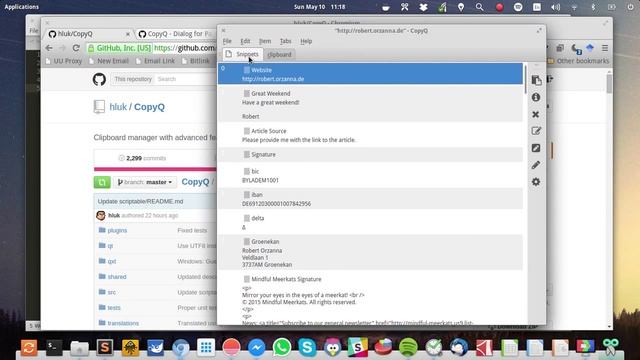Open the 'Other bookmarks' folder
This screenshot has width=640, height=360.
pos(578,61)
